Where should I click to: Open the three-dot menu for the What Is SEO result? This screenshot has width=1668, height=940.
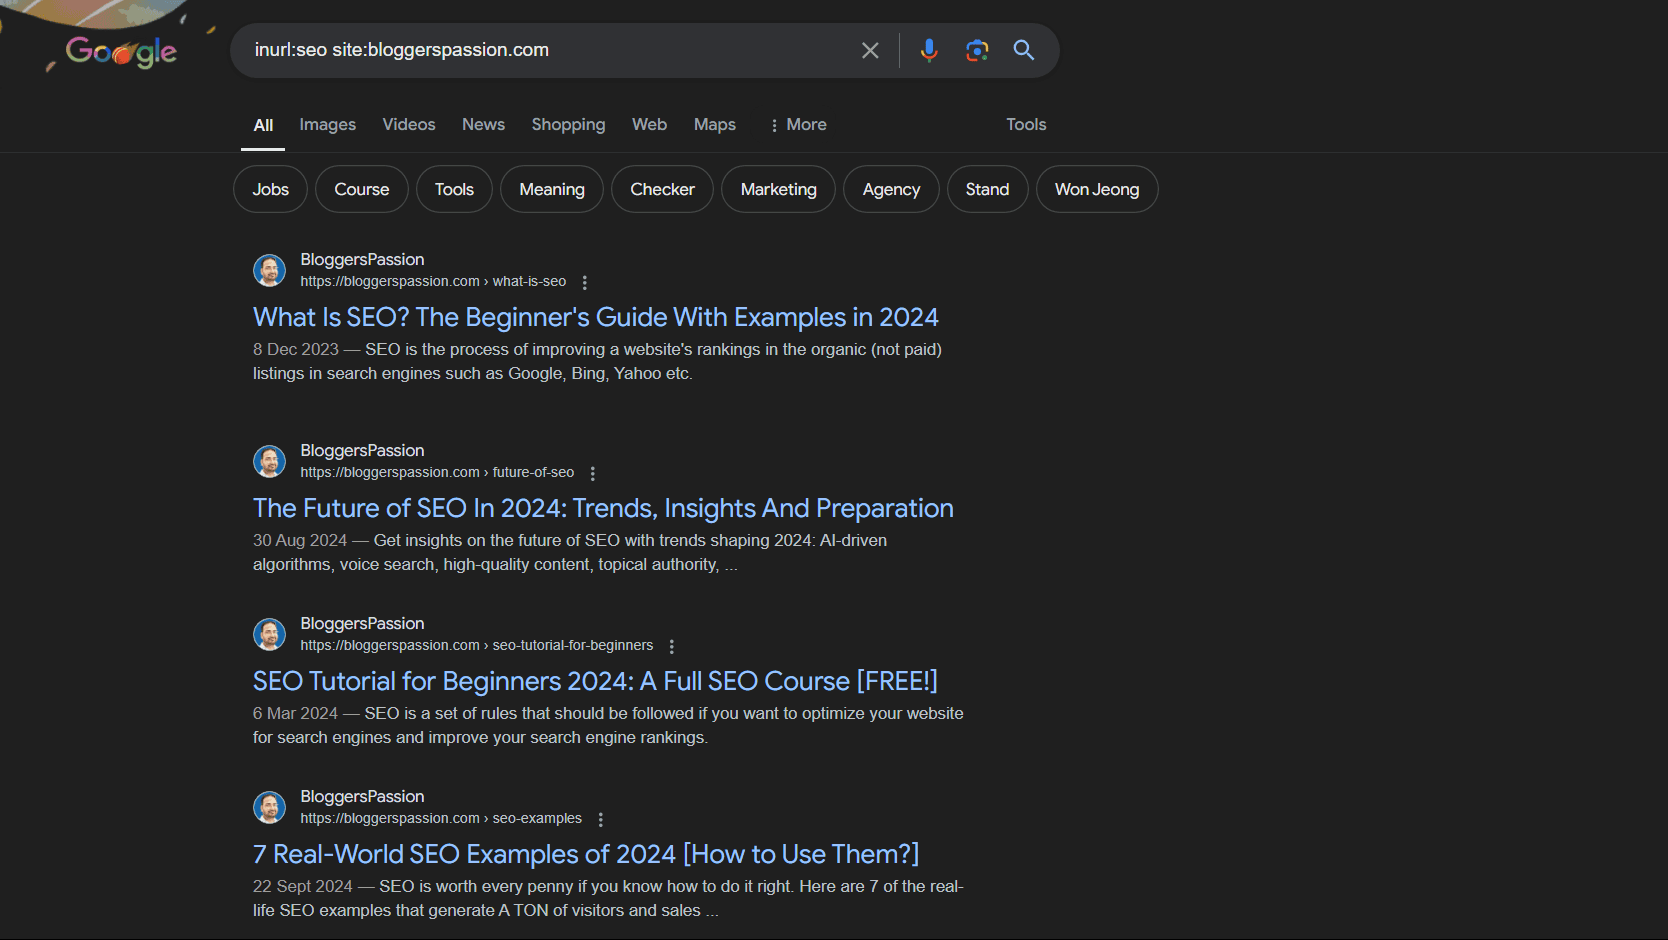(584, 282)
